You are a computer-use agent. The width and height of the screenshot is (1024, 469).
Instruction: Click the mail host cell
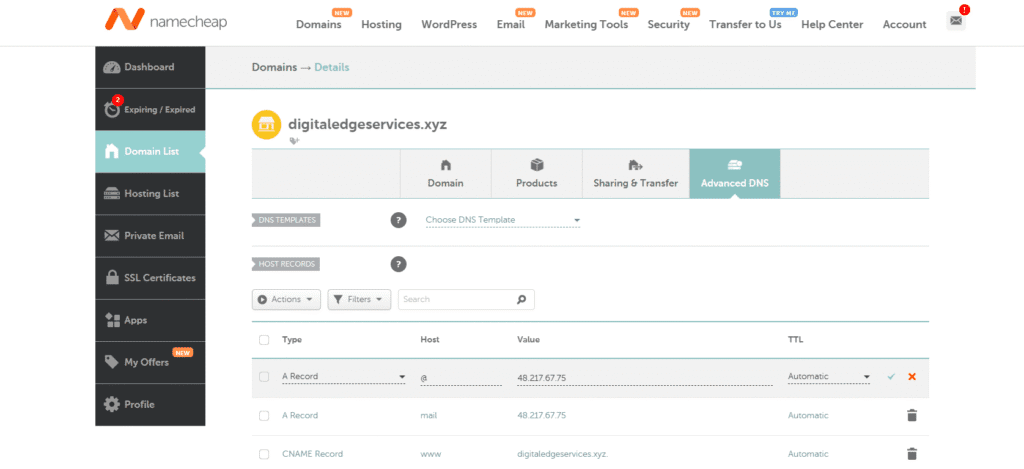click(x=428, y=415)
